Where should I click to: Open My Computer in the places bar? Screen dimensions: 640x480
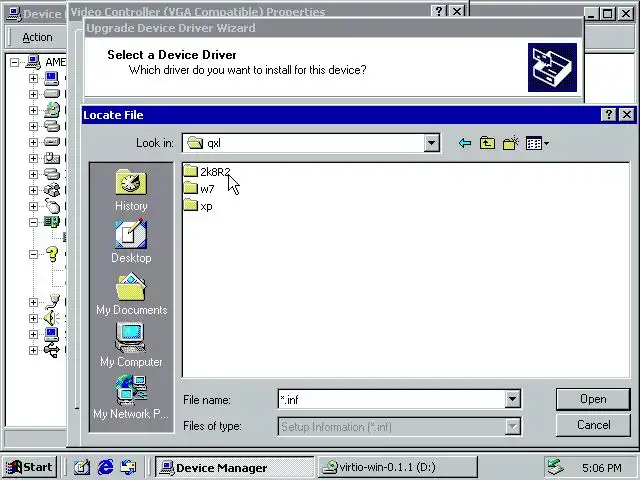pyautogui.click(x=131, y=345)
